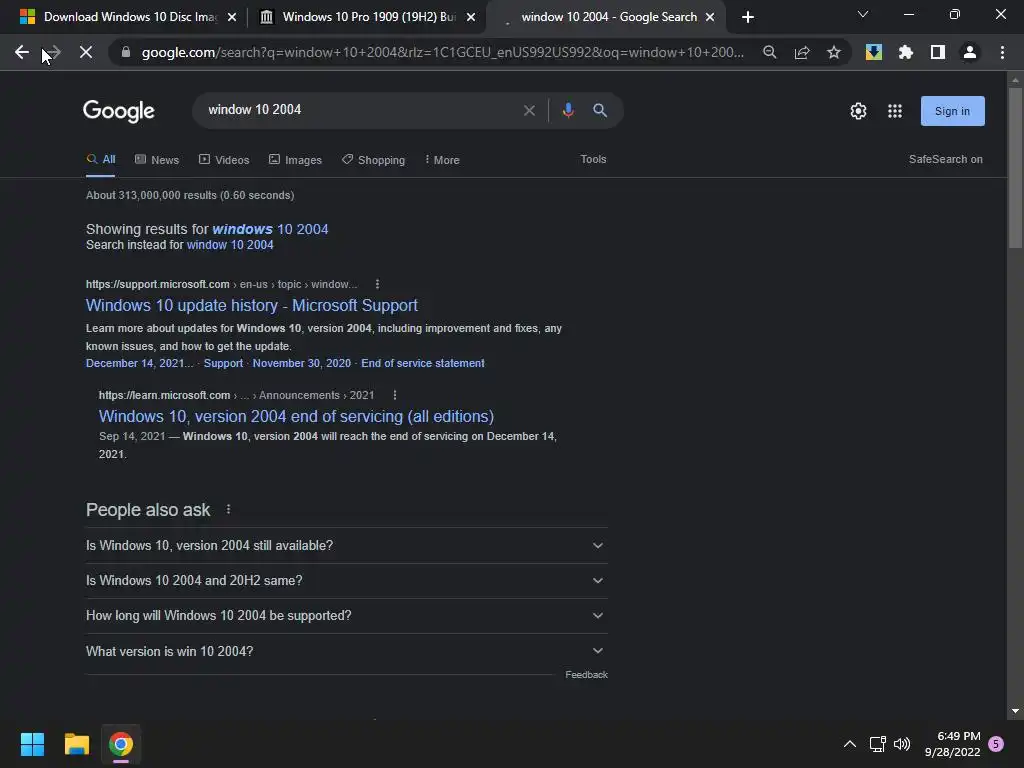This screenshot has width=1024, height=768.
Task: Open search Tools
Action: 593,159
